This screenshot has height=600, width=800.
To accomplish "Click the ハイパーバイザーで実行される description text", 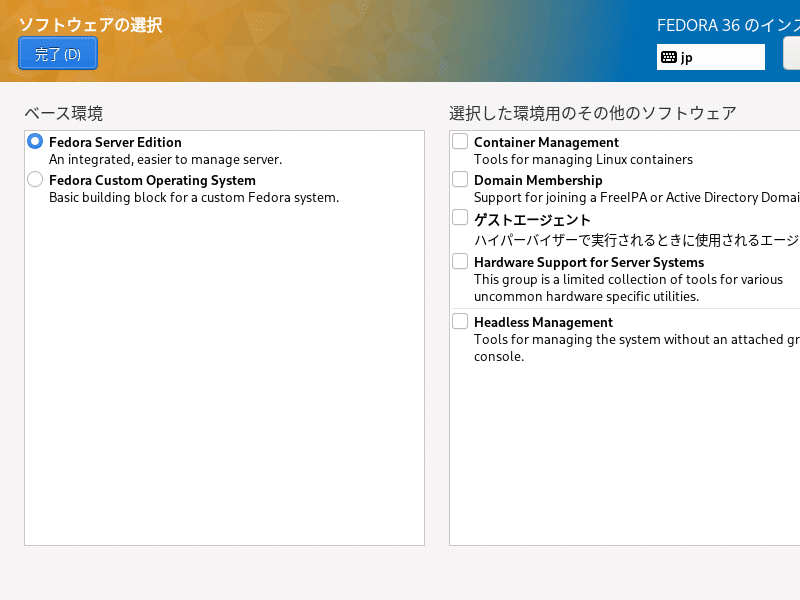I will click(x=637, y=240).
